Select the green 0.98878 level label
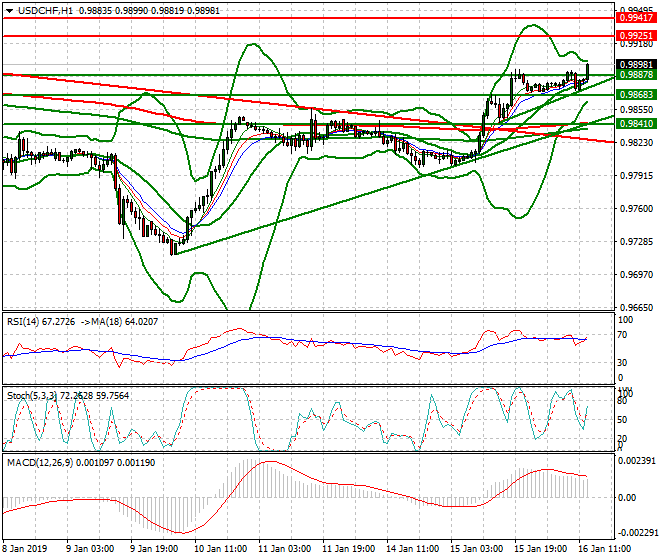Image resolution: width=660 pixels, height=560 pixels. (x=636, y=75)
